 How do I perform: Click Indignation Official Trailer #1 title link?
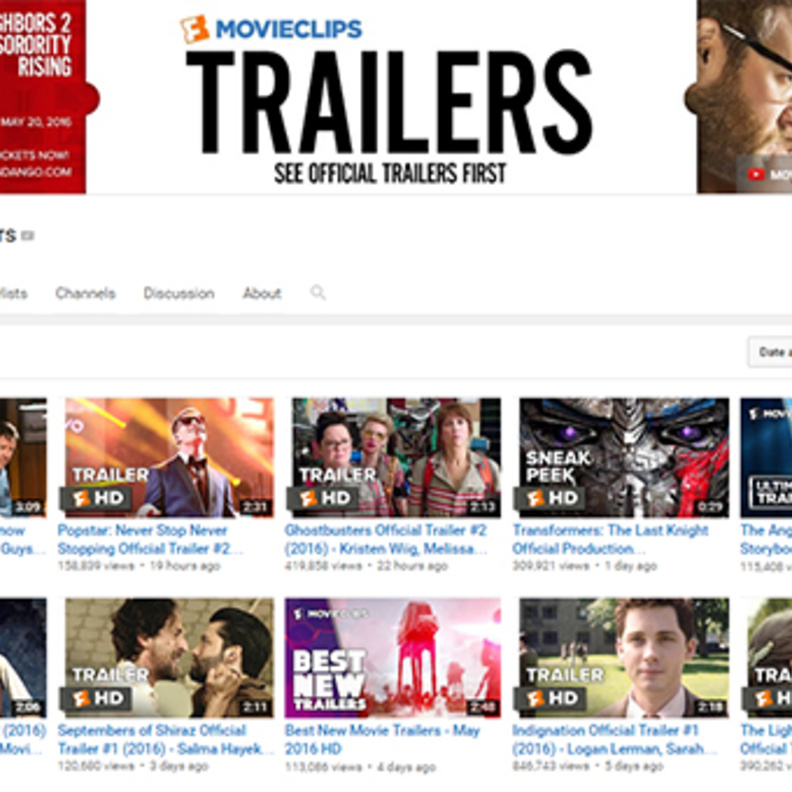615,739
